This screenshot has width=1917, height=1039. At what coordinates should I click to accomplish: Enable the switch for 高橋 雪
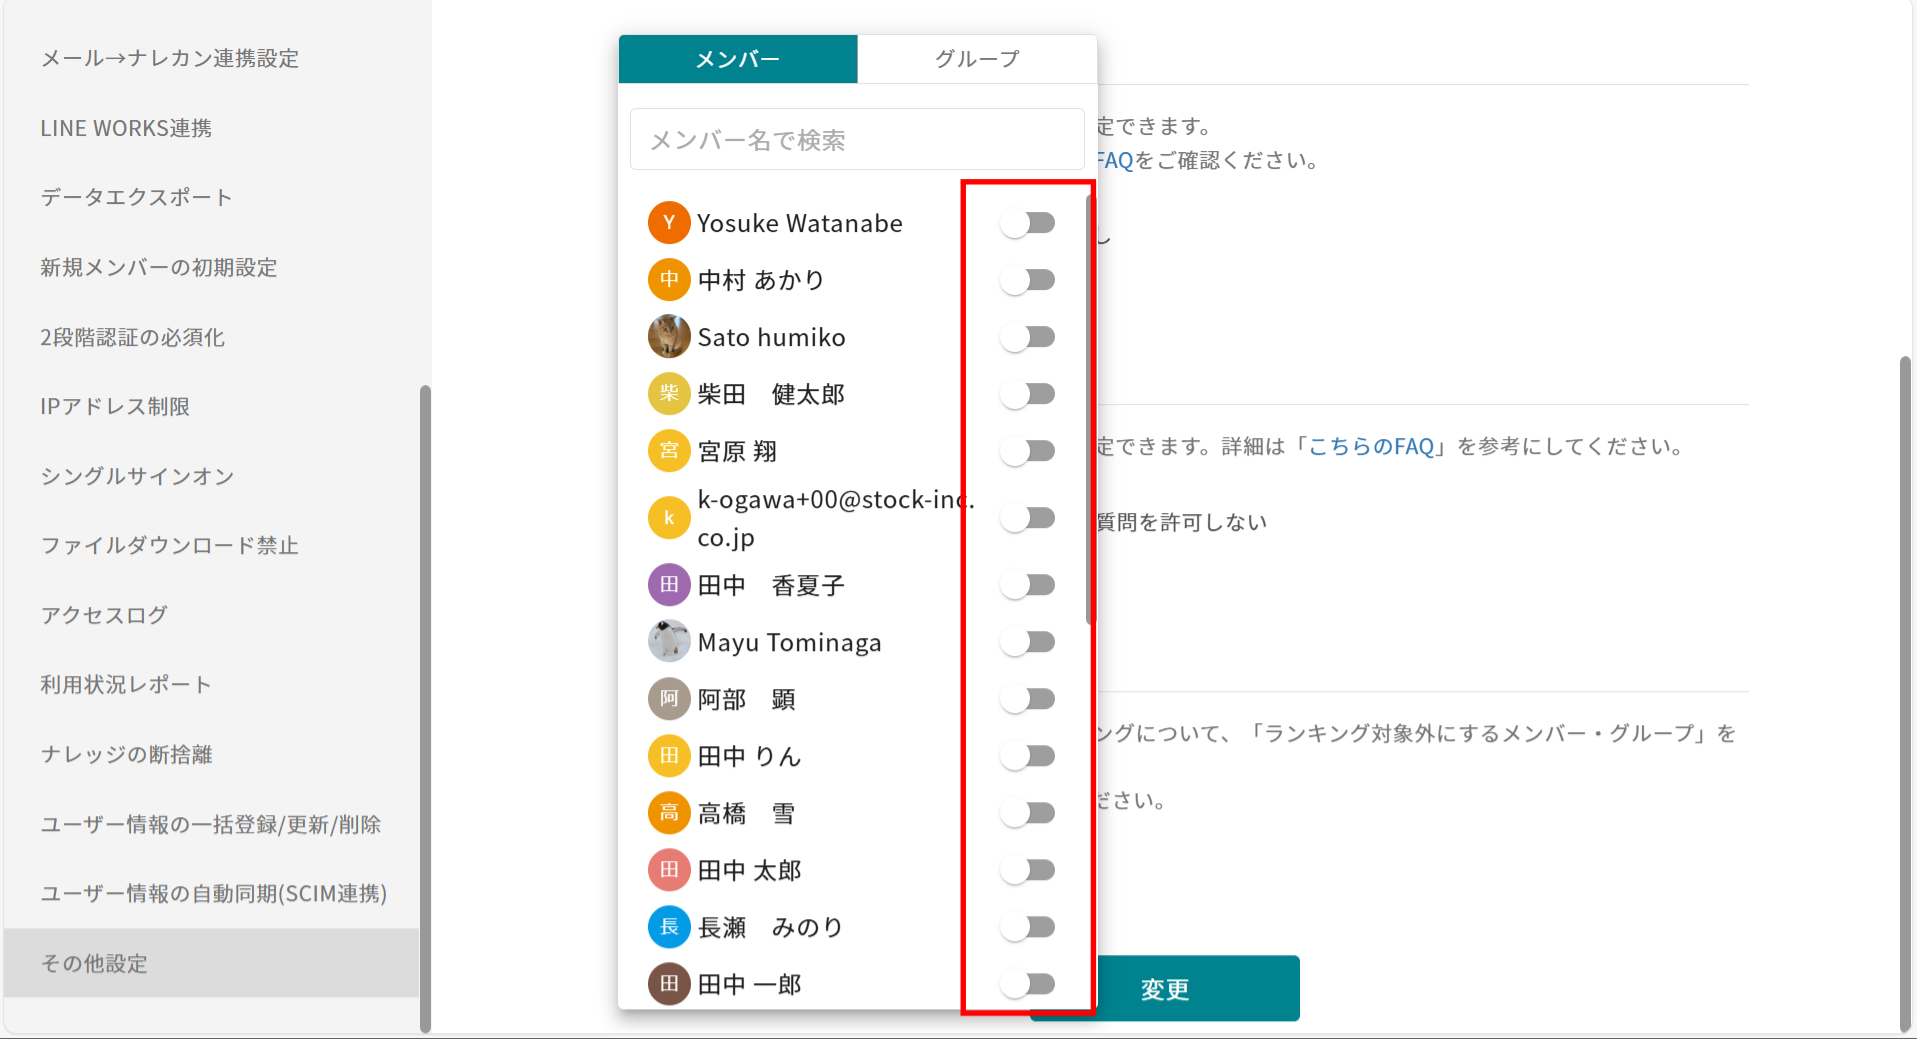[x=1028, y=813]
